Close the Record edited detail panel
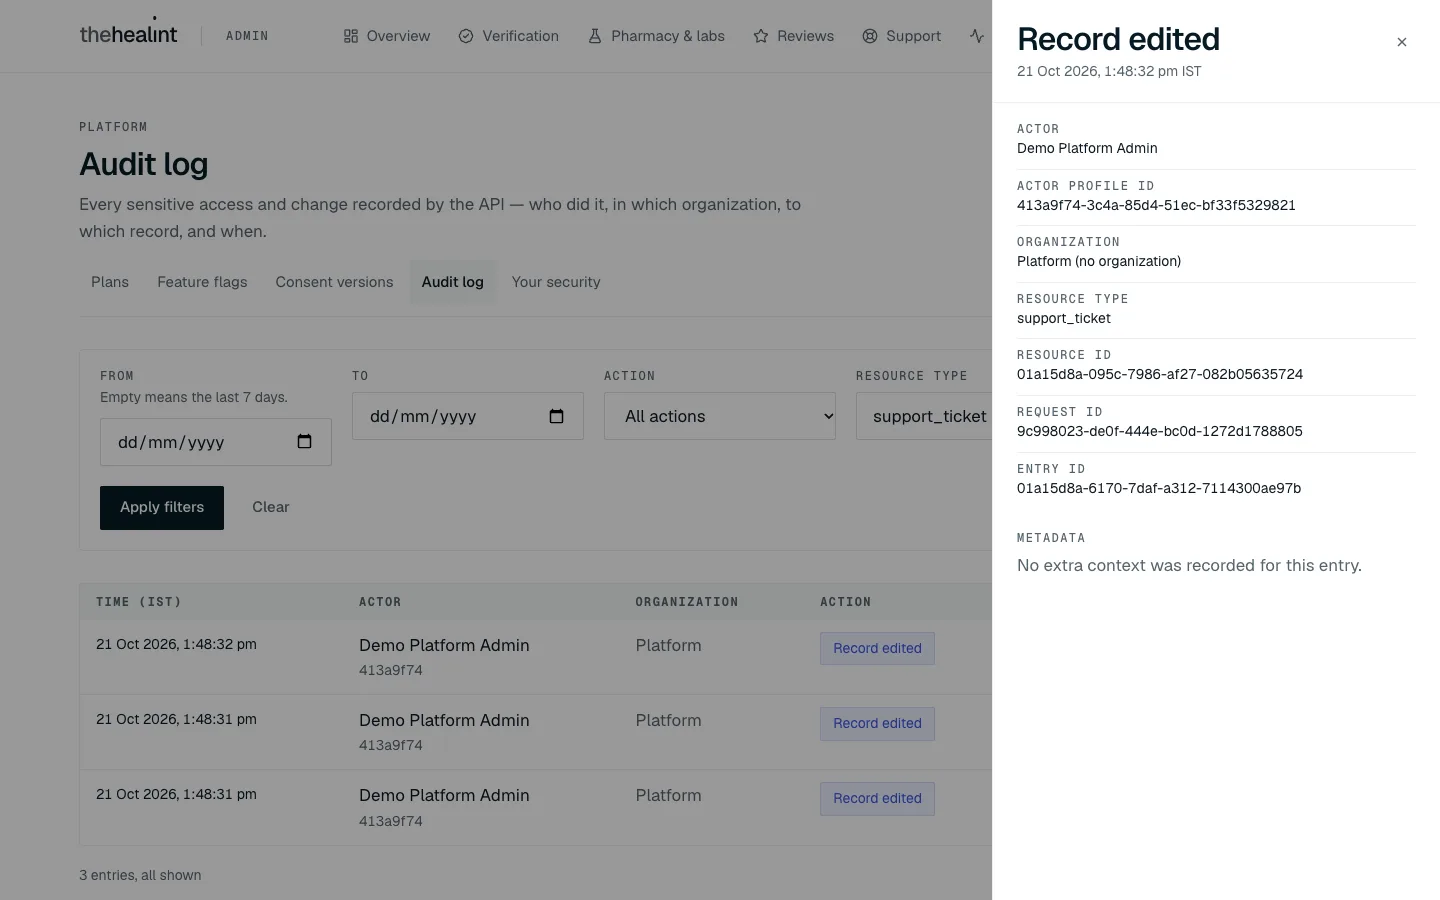Image resolution: width=1440 pixels, height=900 pixels. click(x=1401, y=42)
